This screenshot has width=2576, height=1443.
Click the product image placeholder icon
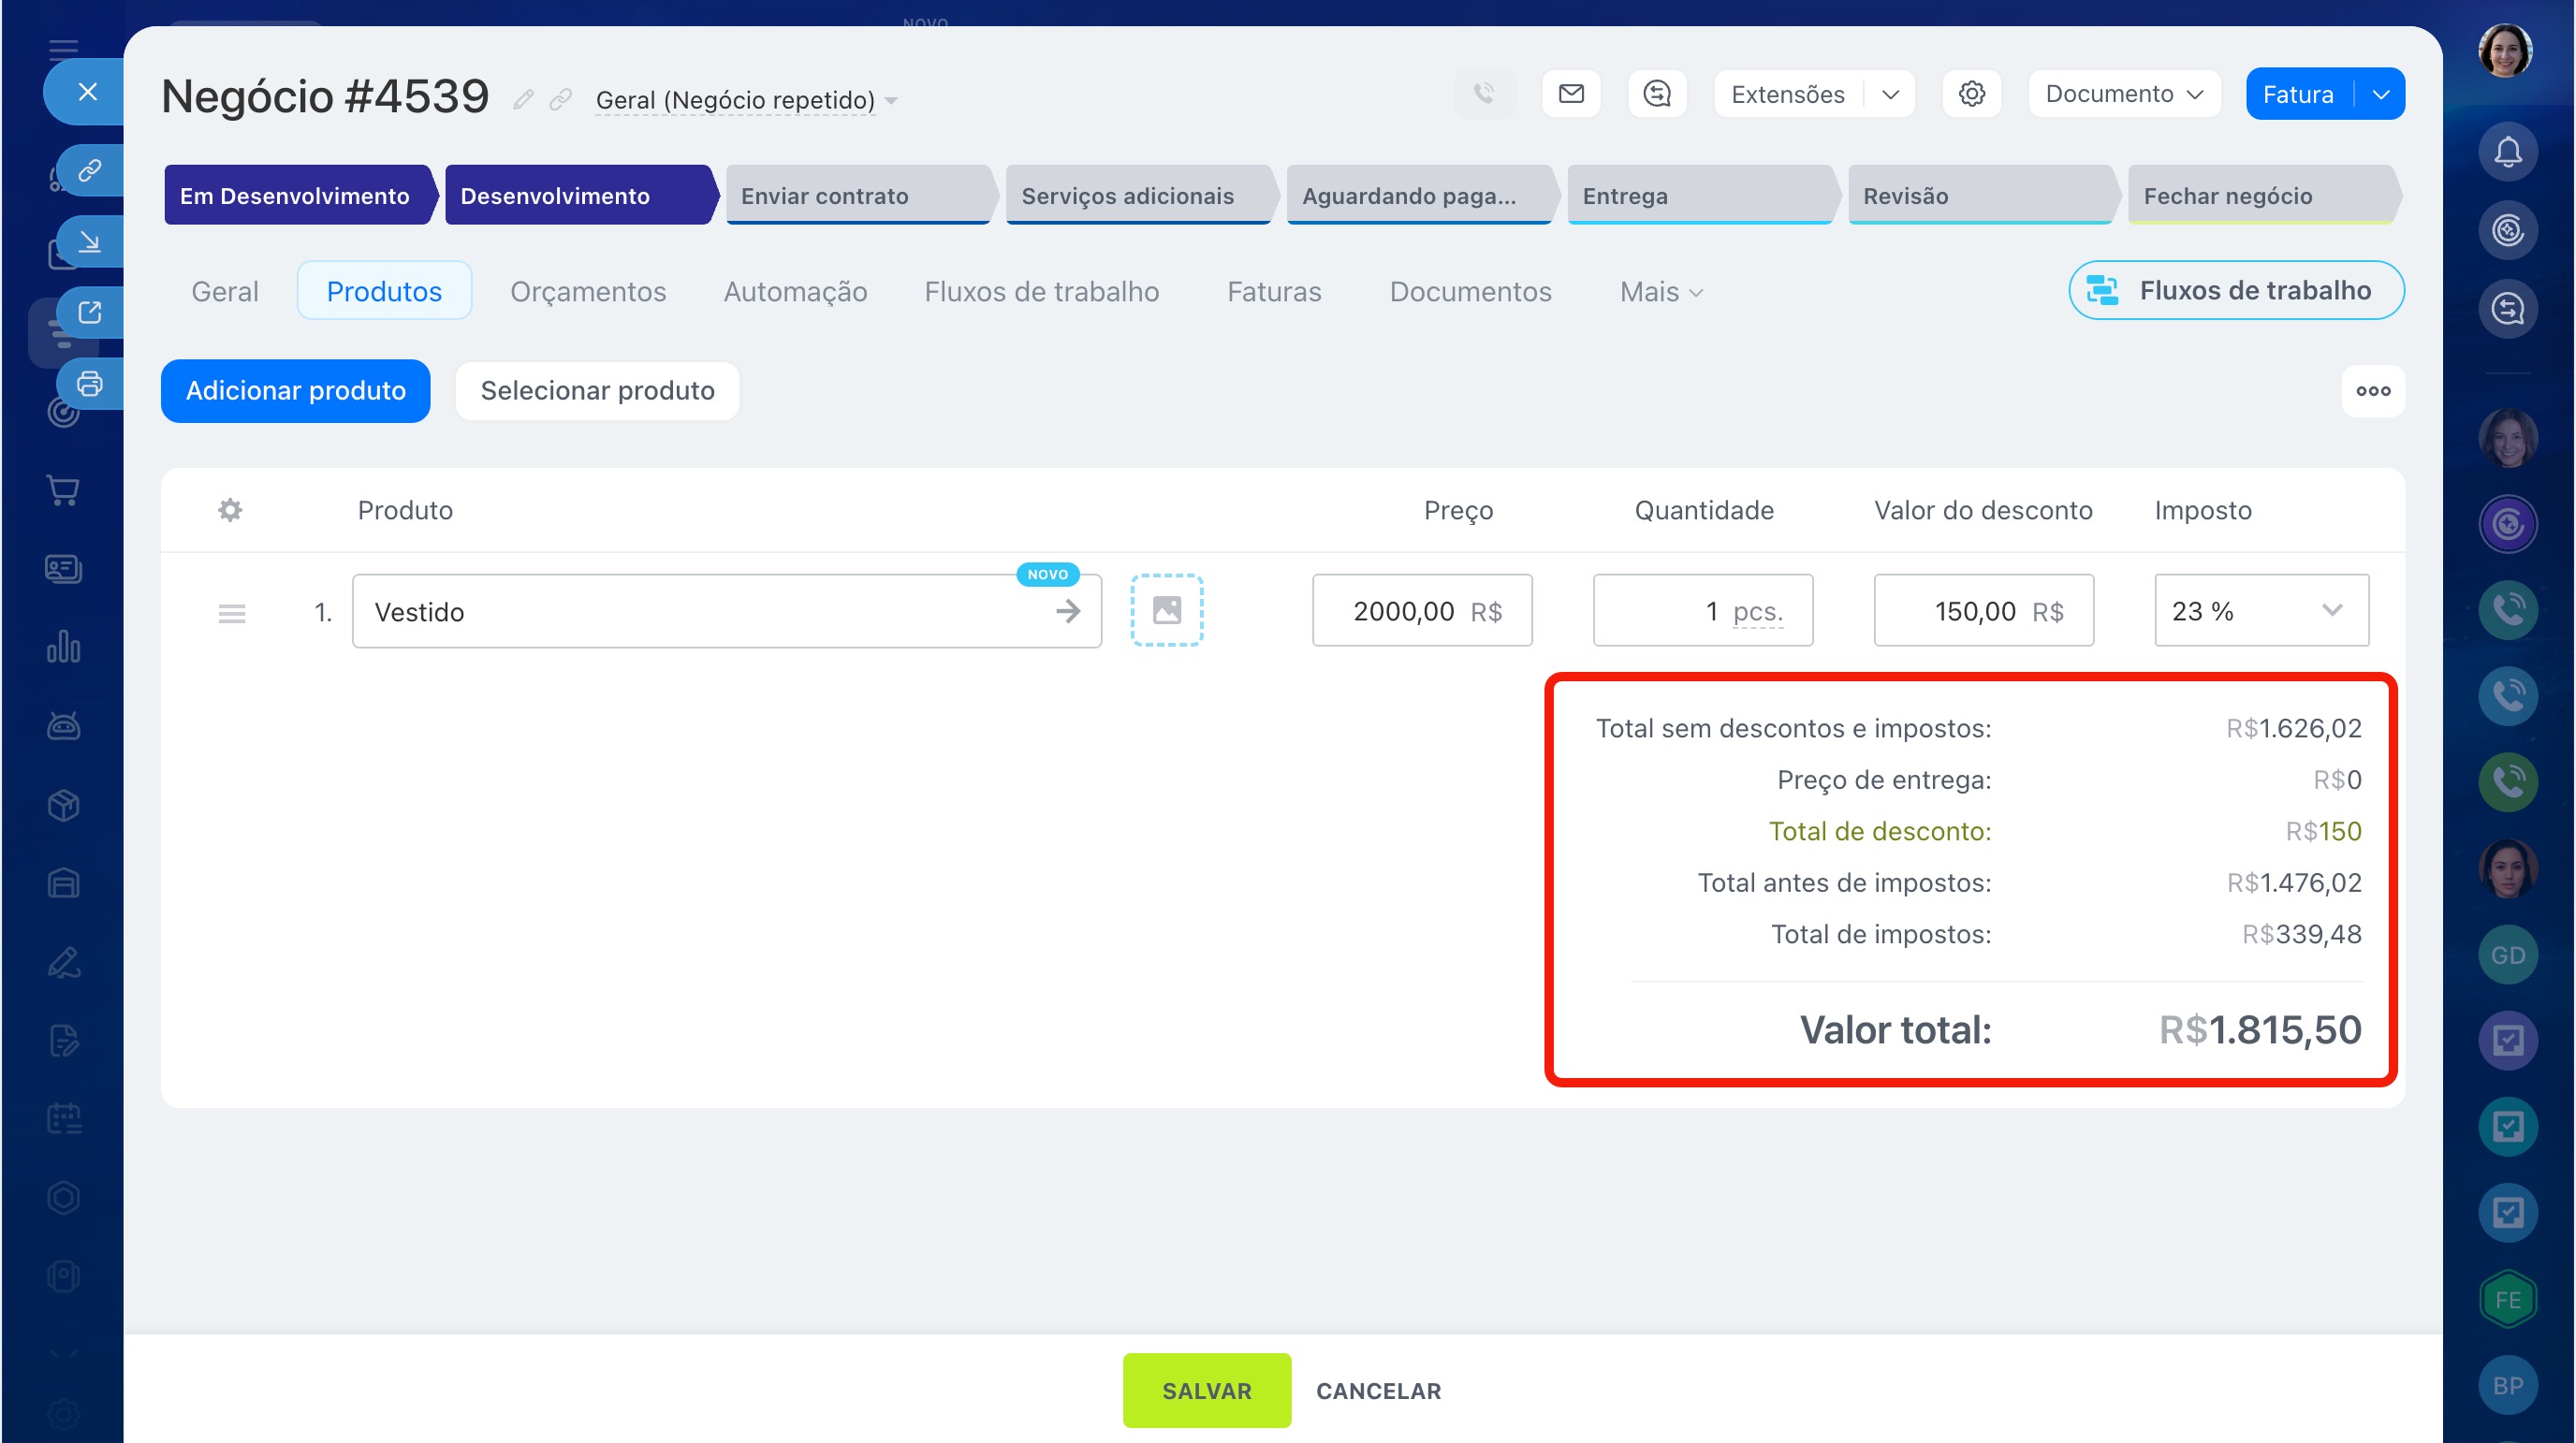tap(1166, 610)
